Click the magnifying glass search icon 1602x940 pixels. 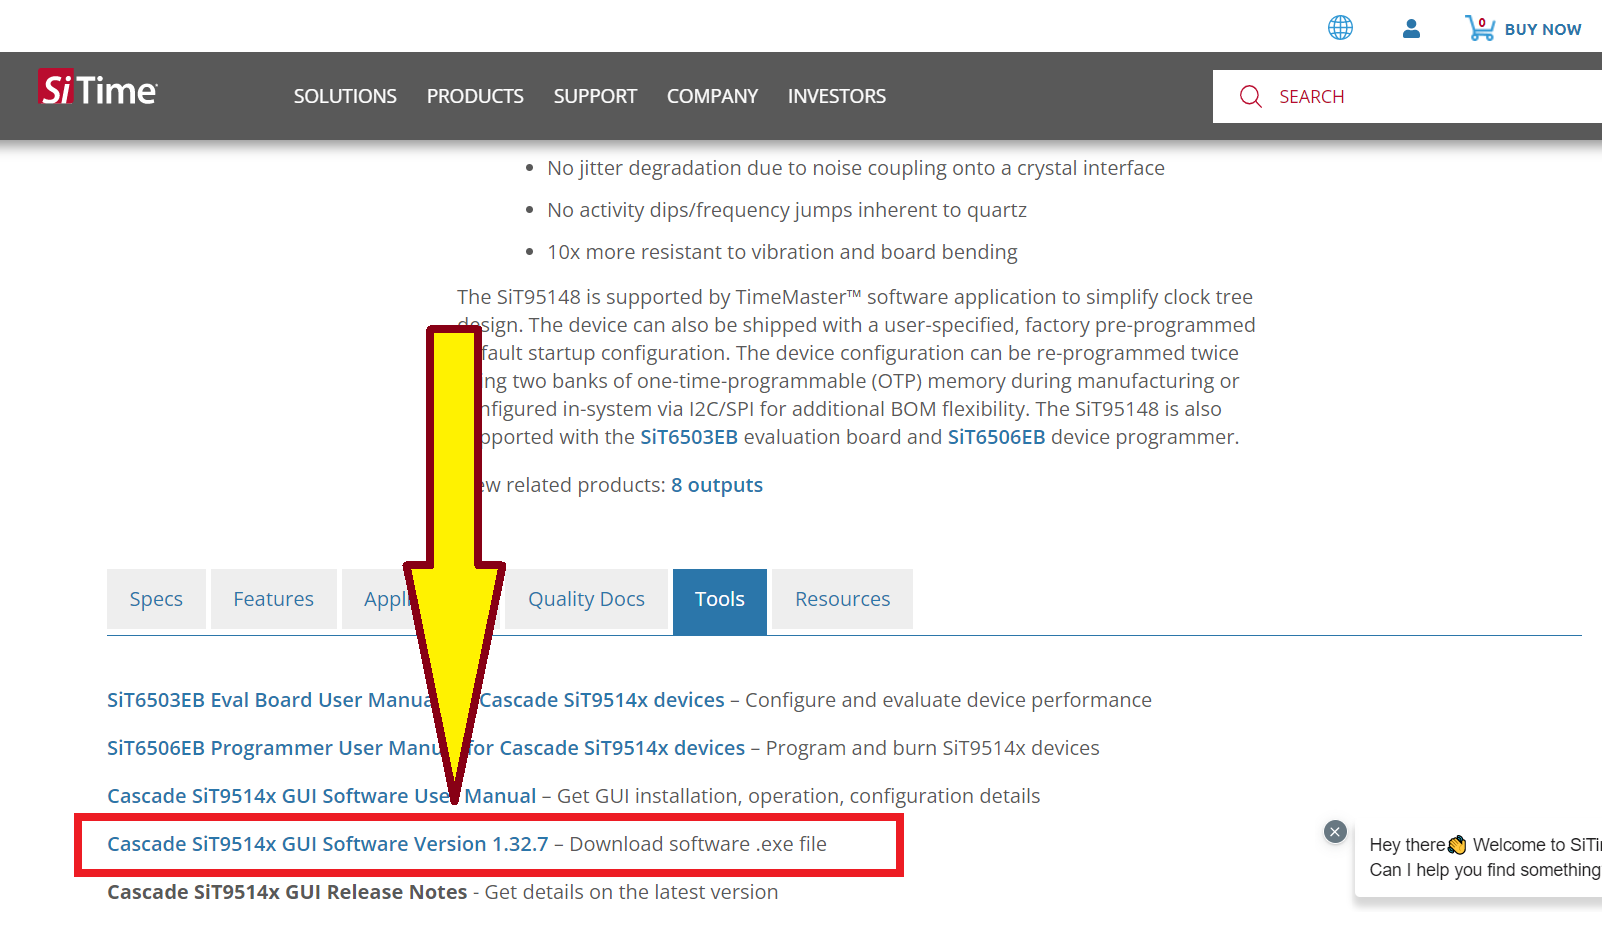pos(1251,96)
